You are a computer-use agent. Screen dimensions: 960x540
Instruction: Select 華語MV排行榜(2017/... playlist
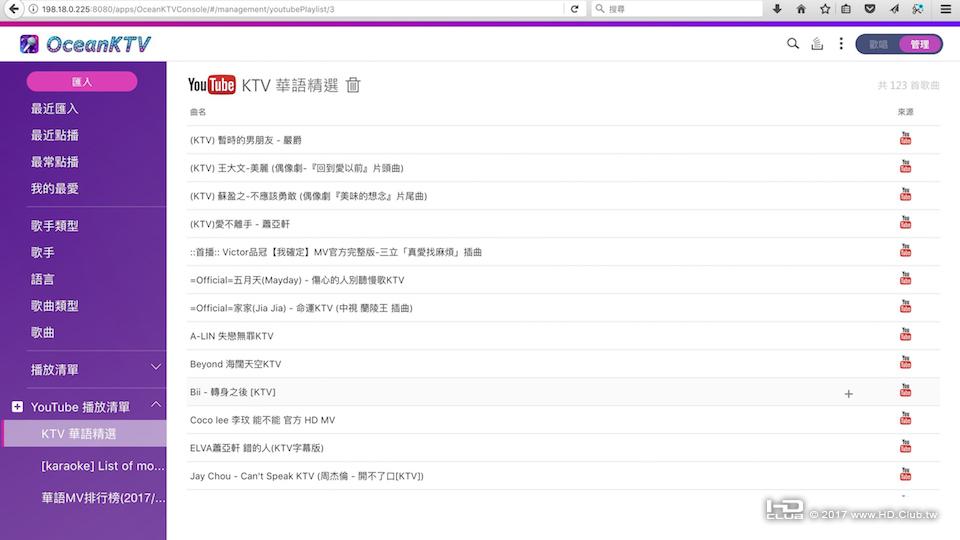(103, 498)
